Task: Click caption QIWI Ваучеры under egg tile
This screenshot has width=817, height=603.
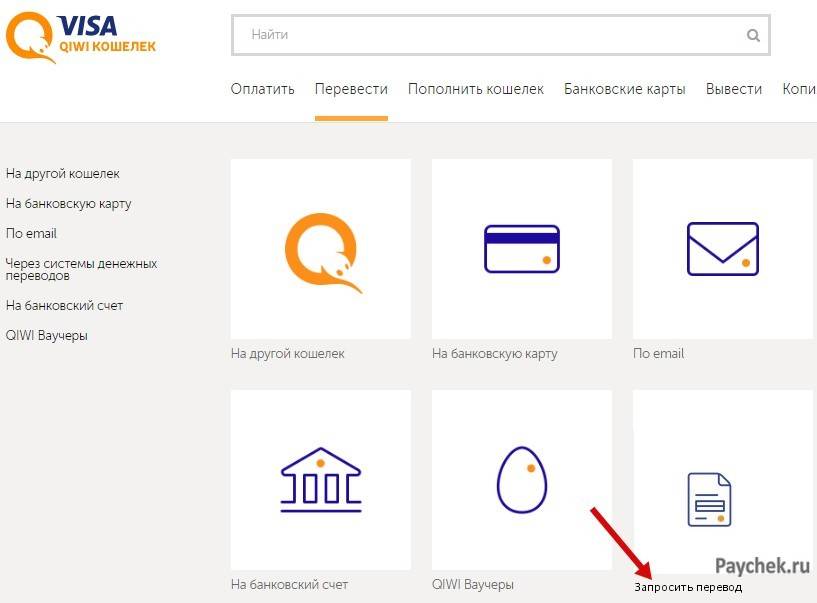Action: click(x=473, y=585)
